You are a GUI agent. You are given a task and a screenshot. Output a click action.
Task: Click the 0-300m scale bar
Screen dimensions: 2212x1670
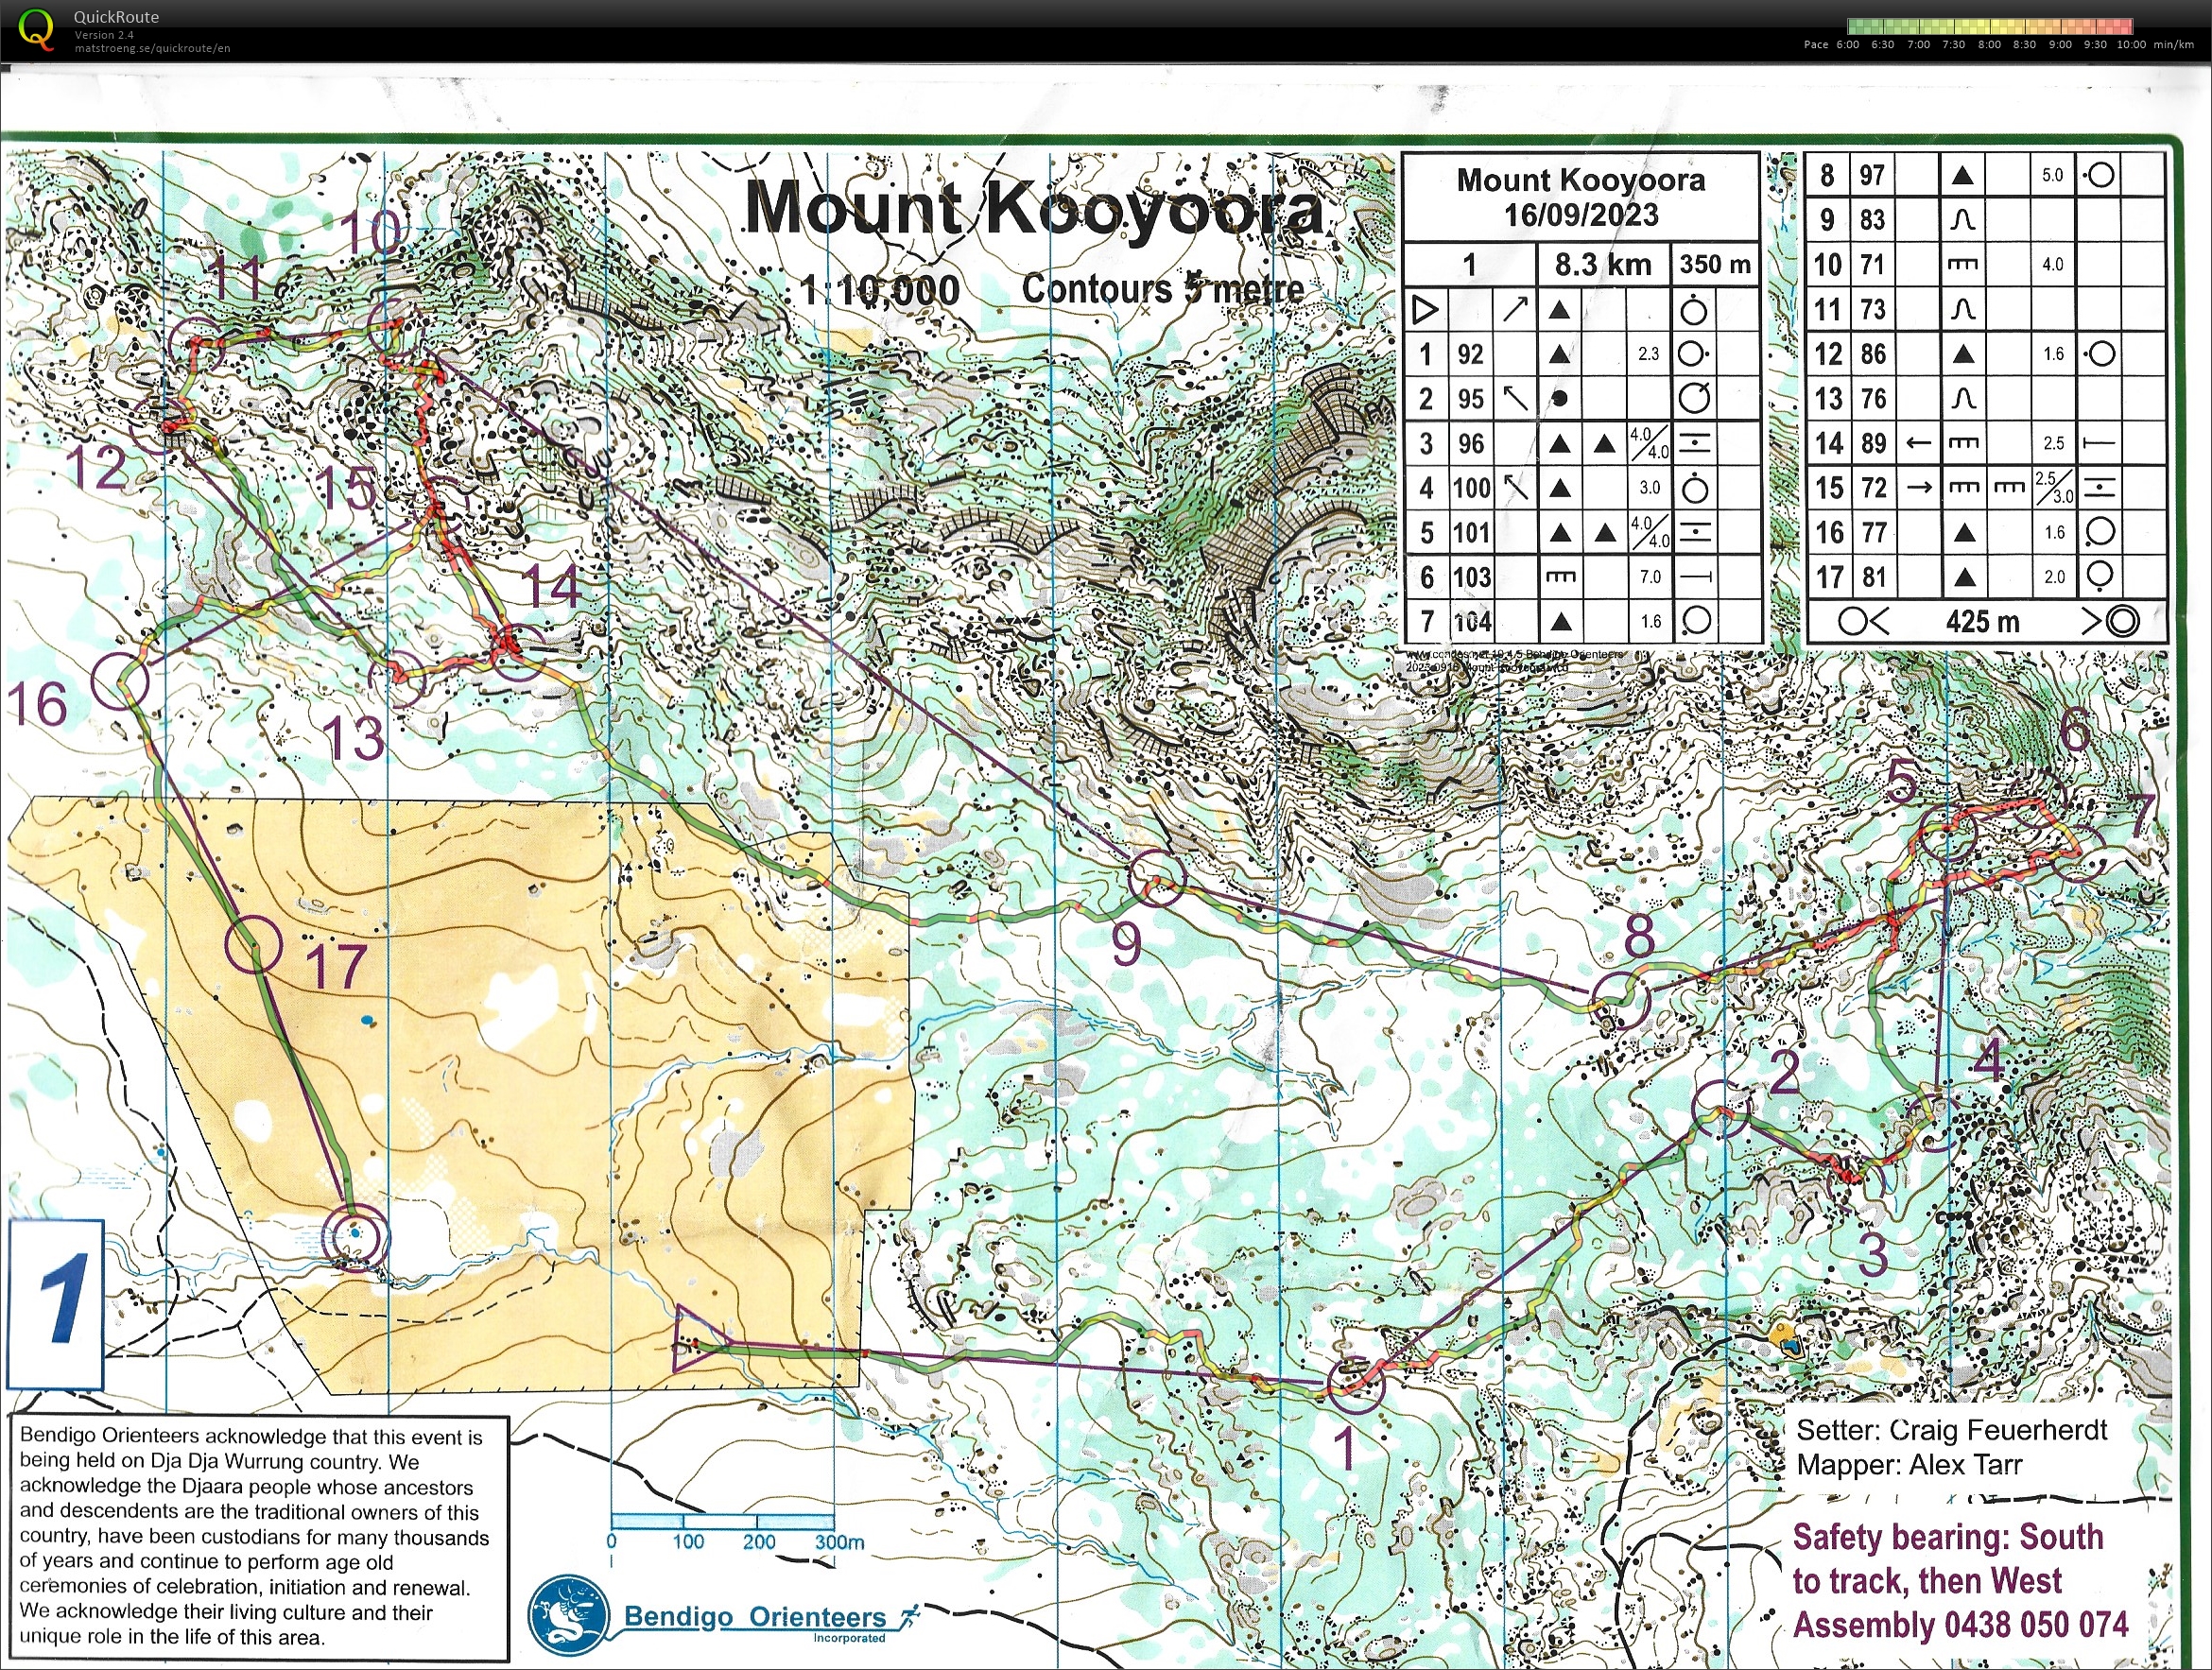(x=722, y=1521)
